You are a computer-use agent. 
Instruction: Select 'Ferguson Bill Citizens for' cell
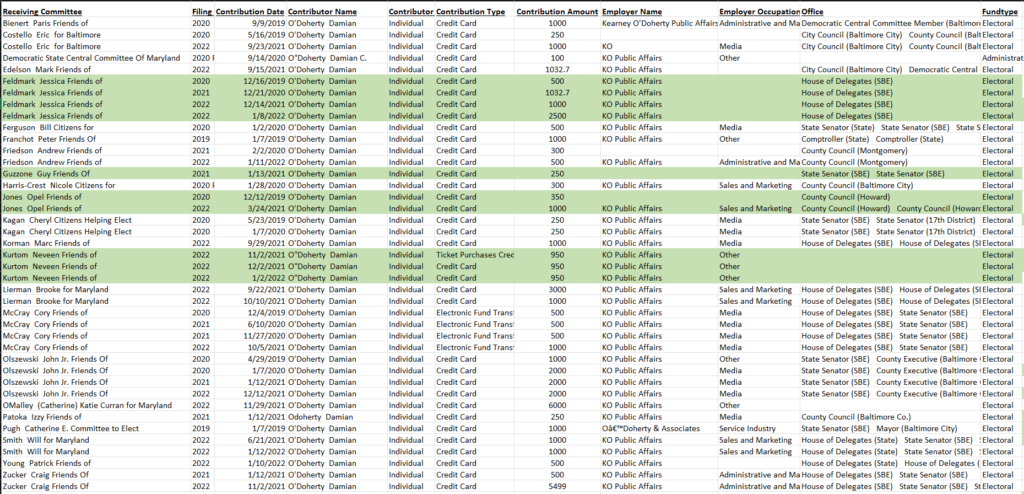[48, 127]
